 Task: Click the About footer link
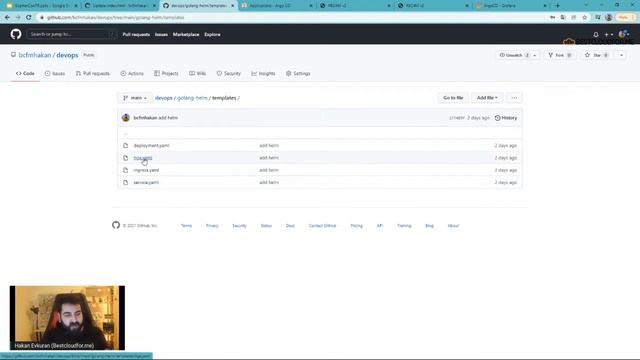pyautogui.click(x=453, y=226)
